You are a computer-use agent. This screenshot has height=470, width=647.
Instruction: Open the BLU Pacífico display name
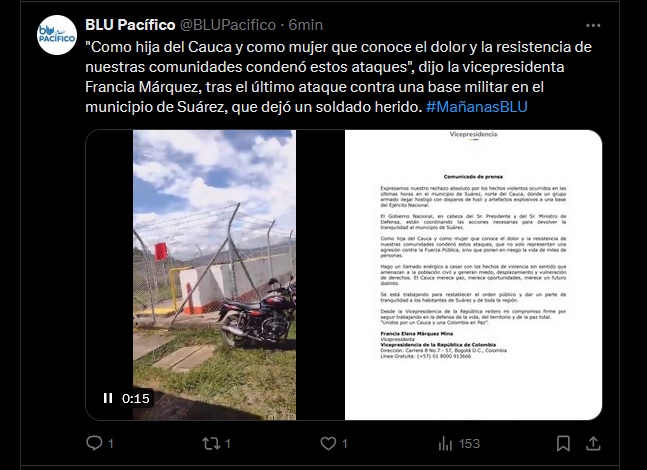130,25
